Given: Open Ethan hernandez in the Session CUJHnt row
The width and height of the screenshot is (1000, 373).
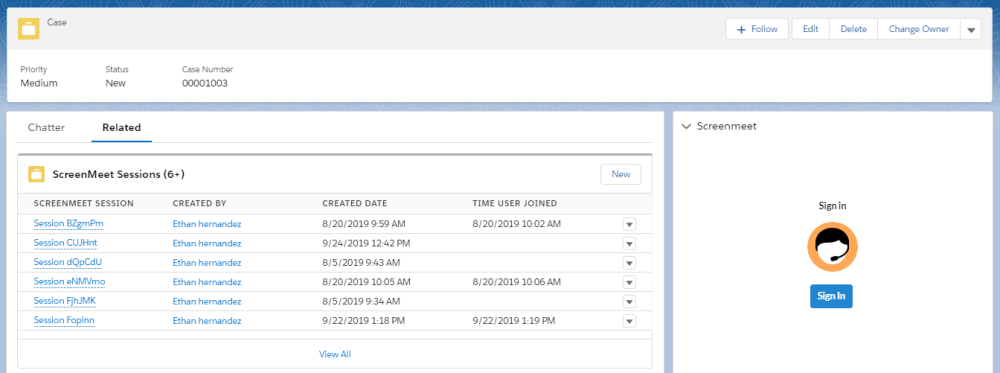Looking at the screenshot, I should coord(207,244).
